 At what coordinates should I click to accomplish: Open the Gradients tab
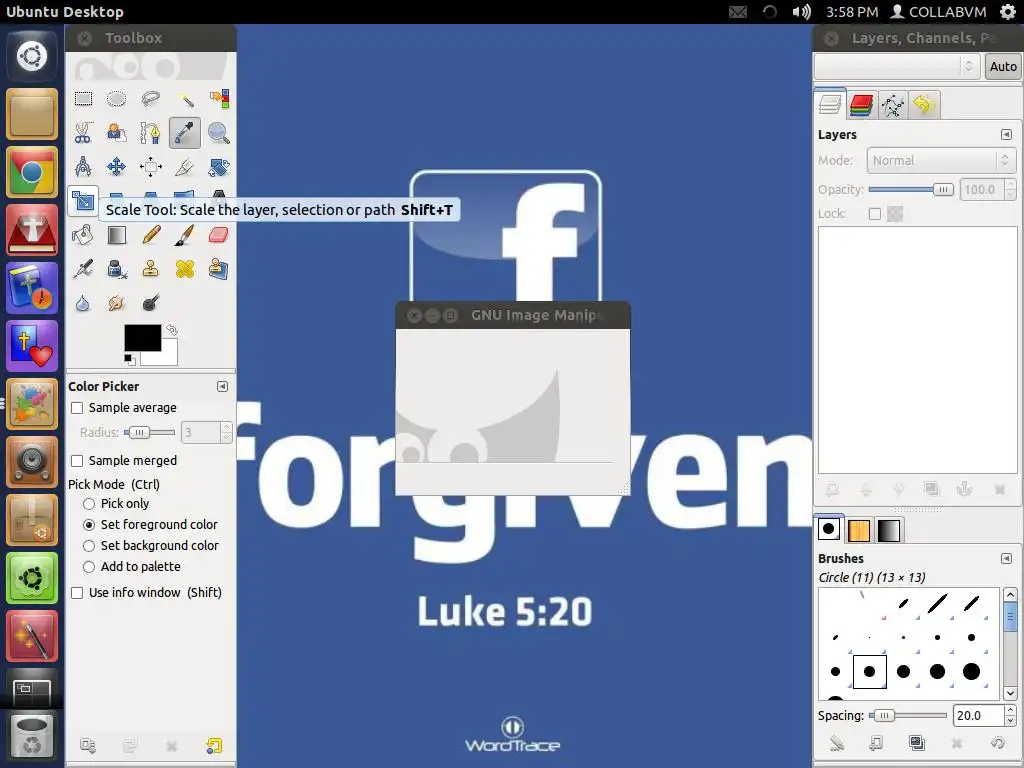tap(888, 530)
